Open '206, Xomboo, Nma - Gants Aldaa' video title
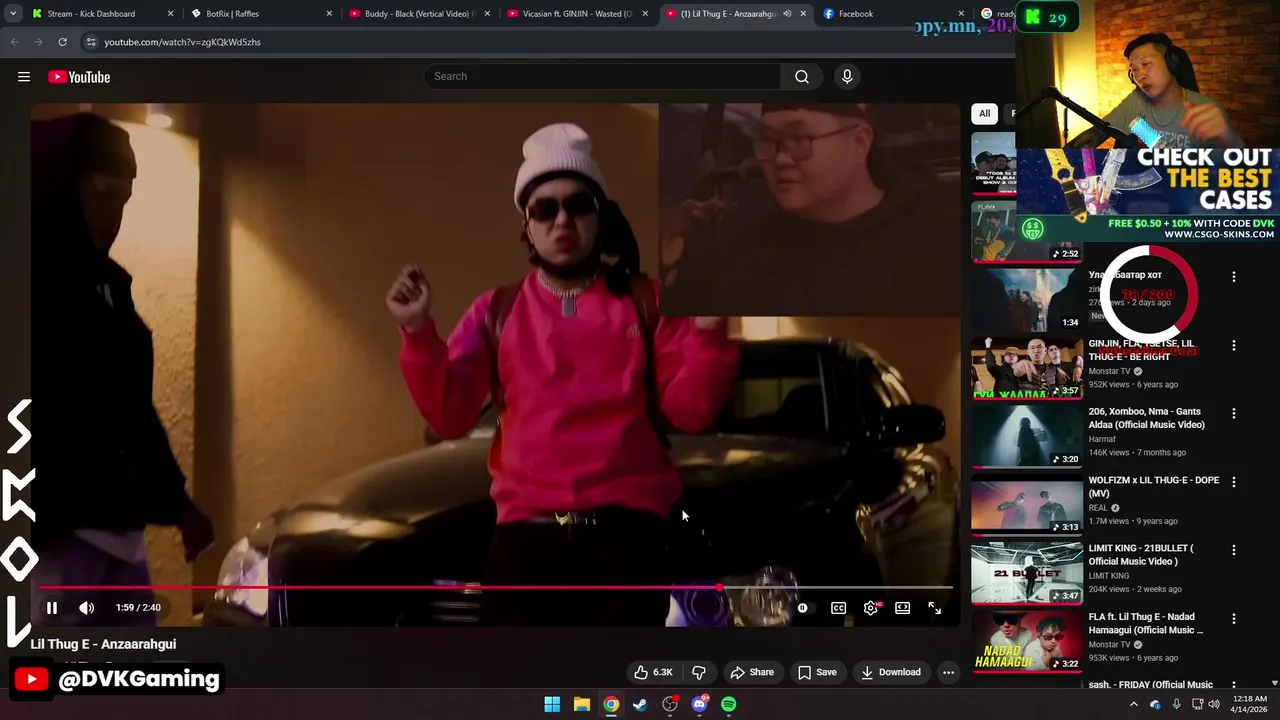The image size is (1280, 720). (x=1146, y=418)
